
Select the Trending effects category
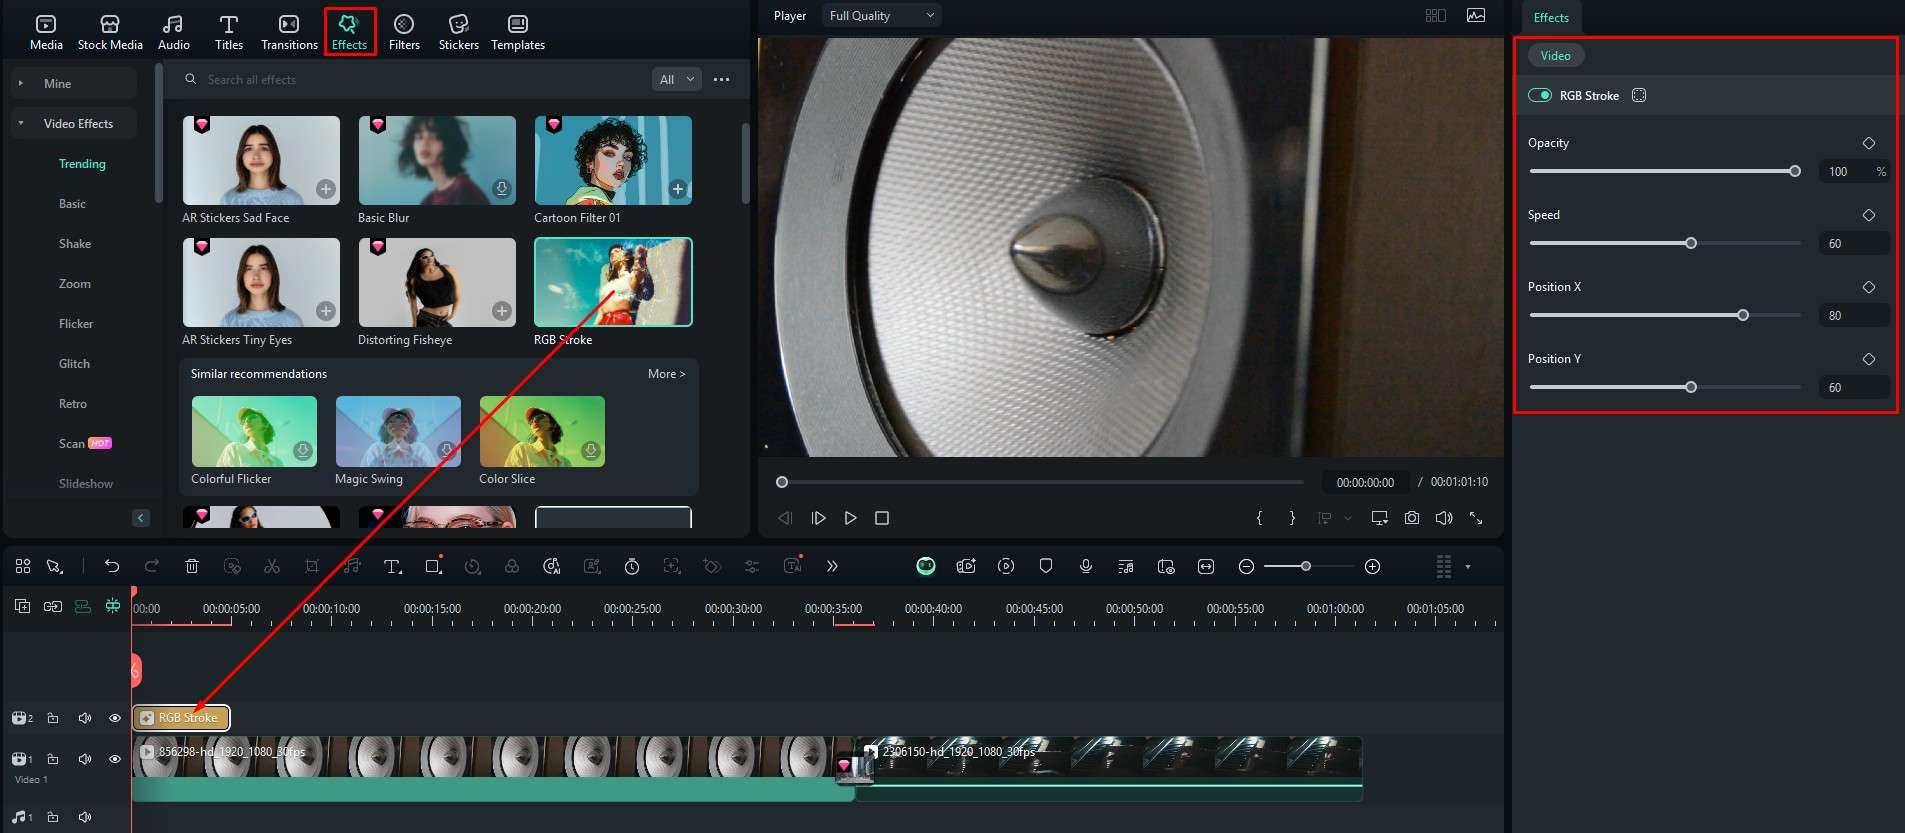pyautogui.click(x=82, y=164)
